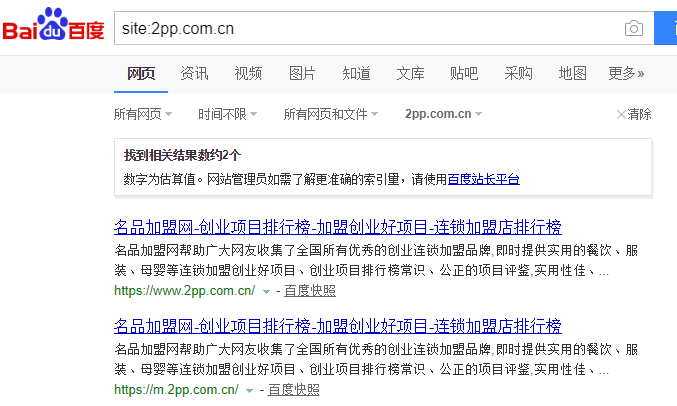Open 百度快照 for m.2pp.com.cn result
The width and height of the screenshot is (677, 406).
[x=294, y=390]
